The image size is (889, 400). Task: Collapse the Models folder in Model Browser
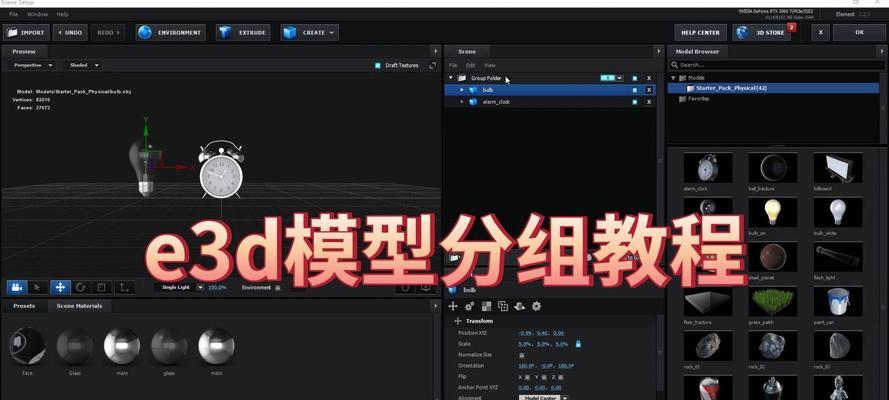click(674, 78)
